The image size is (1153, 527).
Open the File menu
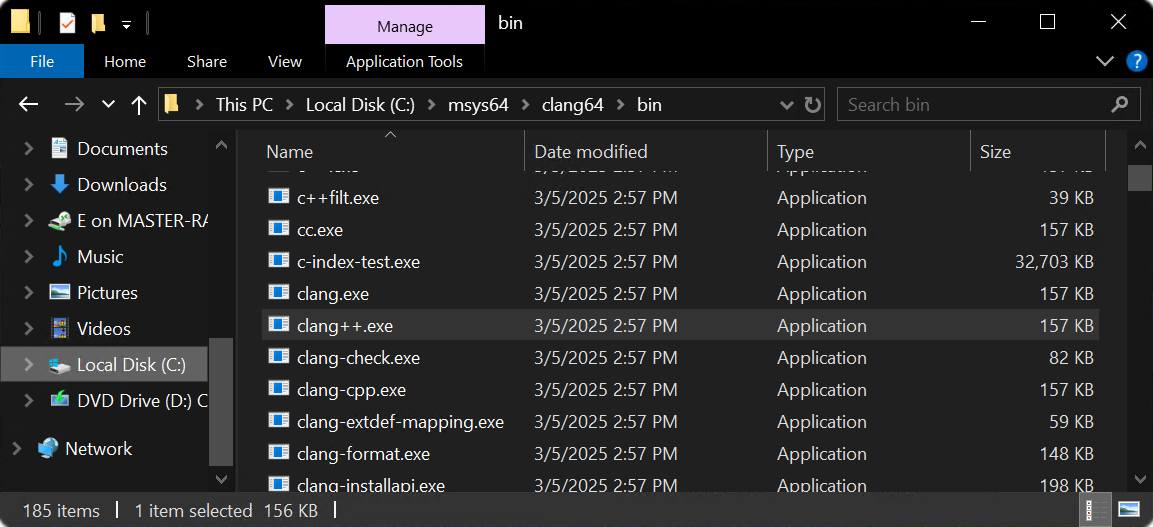pos(42,62)
